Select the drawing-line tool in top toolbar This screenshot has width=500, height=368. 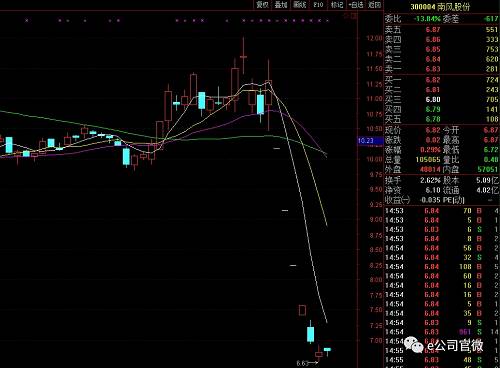300,5
